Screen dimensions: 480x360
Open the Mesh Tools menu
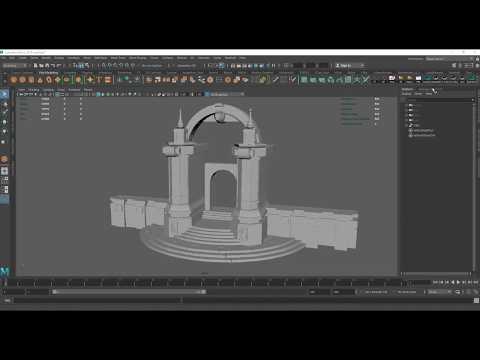[118, 58]
